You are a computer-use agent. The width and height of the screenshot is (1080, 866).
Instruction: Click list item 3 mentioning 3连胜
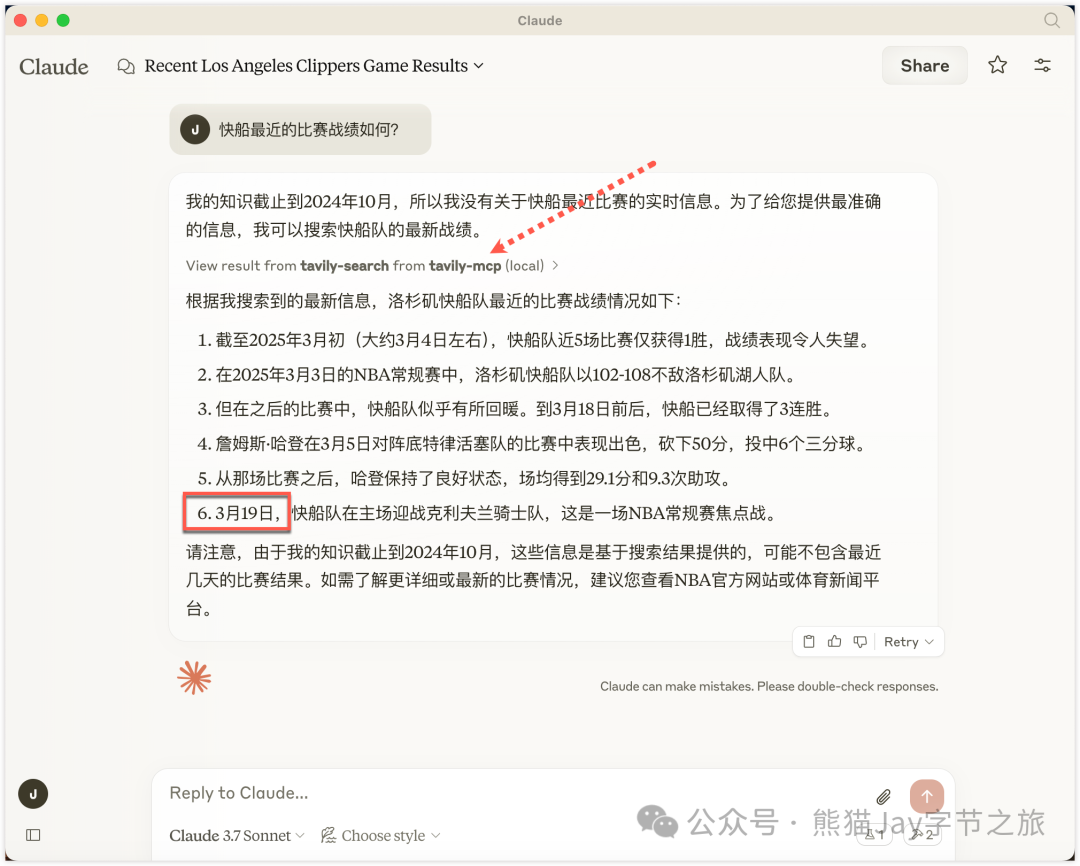516,409
